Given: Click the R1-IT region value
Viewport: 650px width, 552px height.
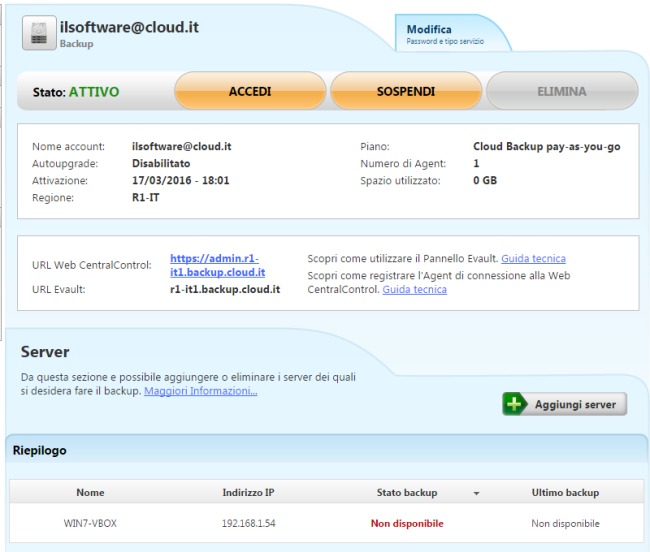Looking at the screenshot, I should [x=146, y=198].
